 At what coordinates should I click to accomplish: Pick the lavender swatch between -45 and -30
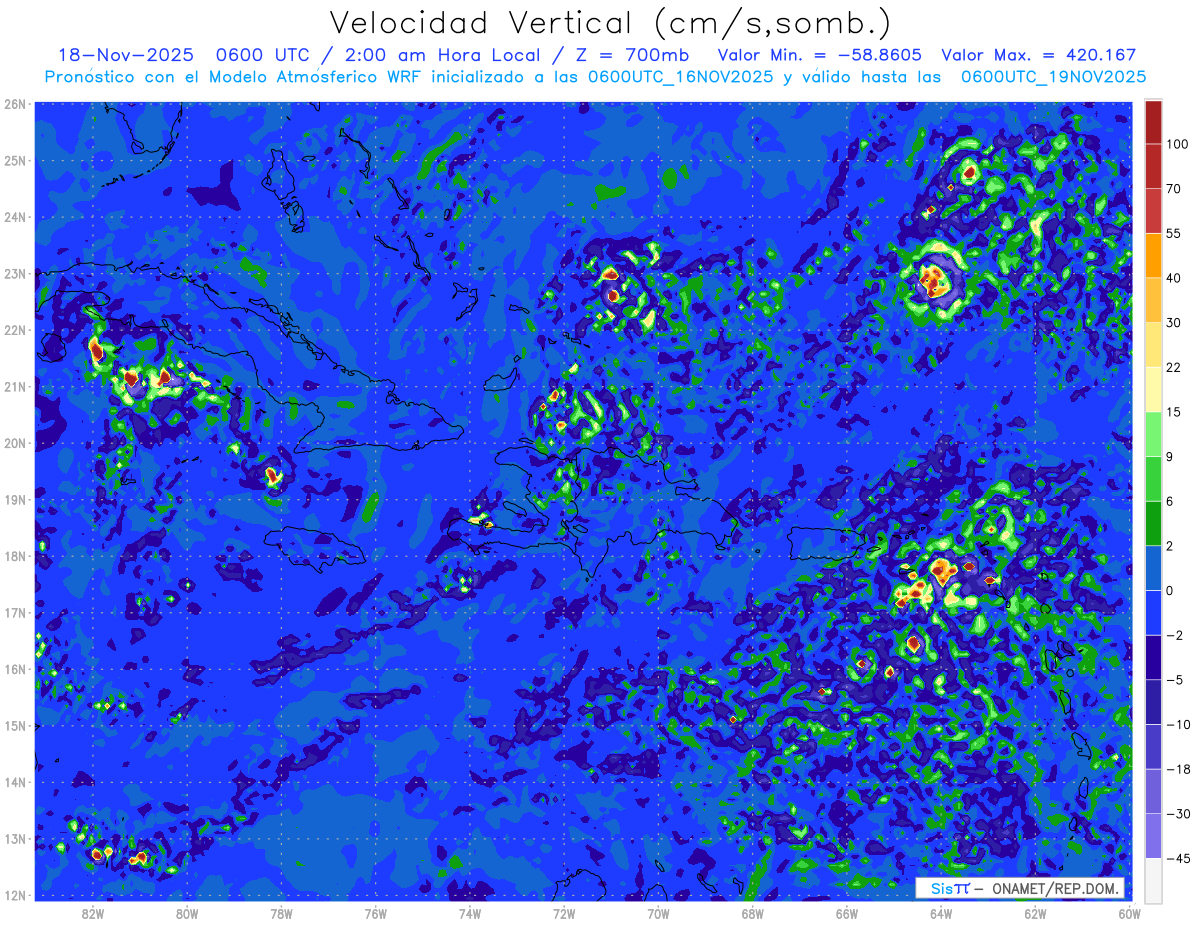[1153, 835]
